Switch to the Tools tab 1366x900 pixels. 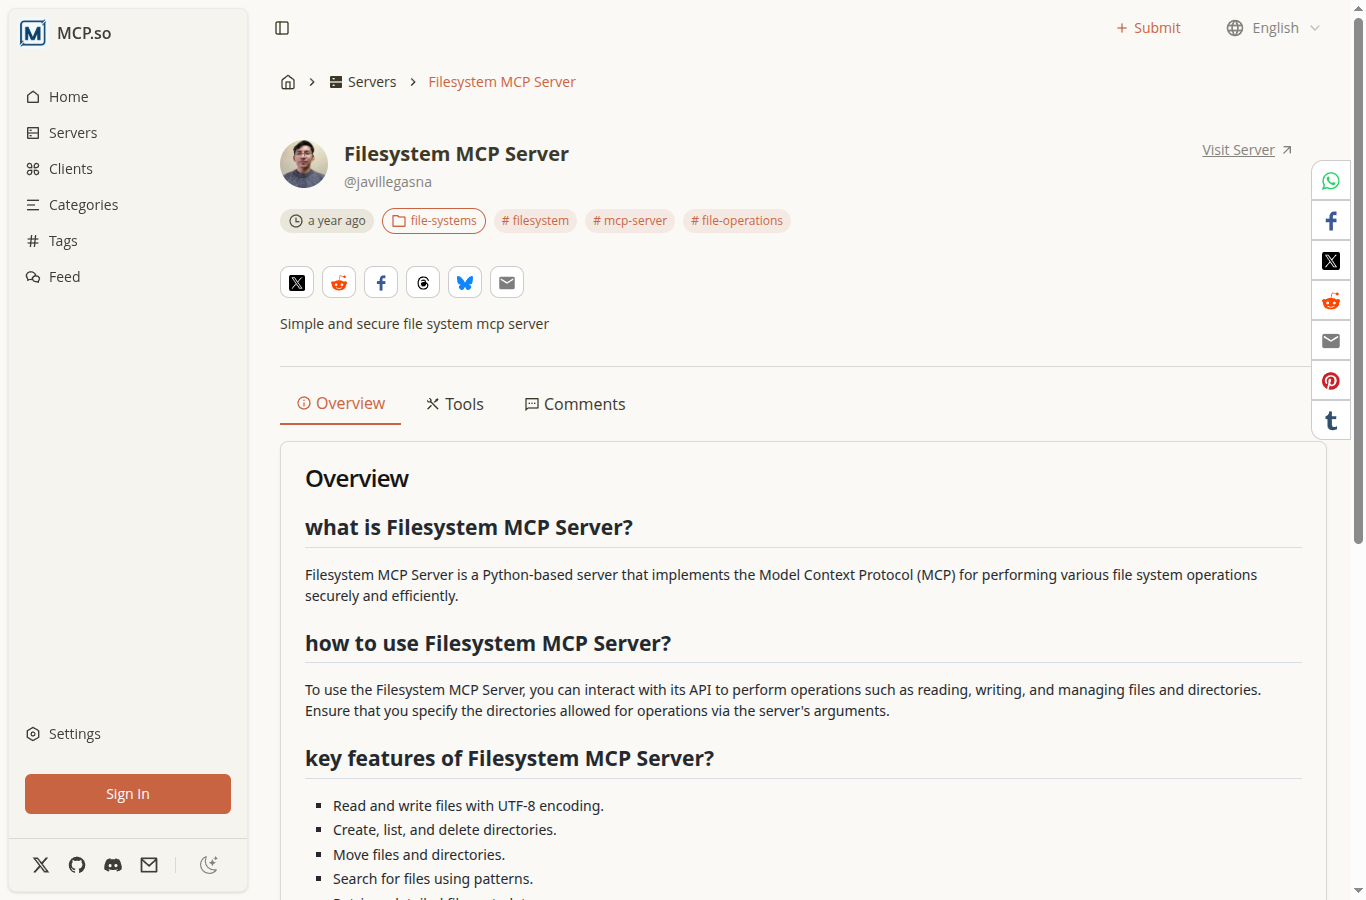coord(455,404)
